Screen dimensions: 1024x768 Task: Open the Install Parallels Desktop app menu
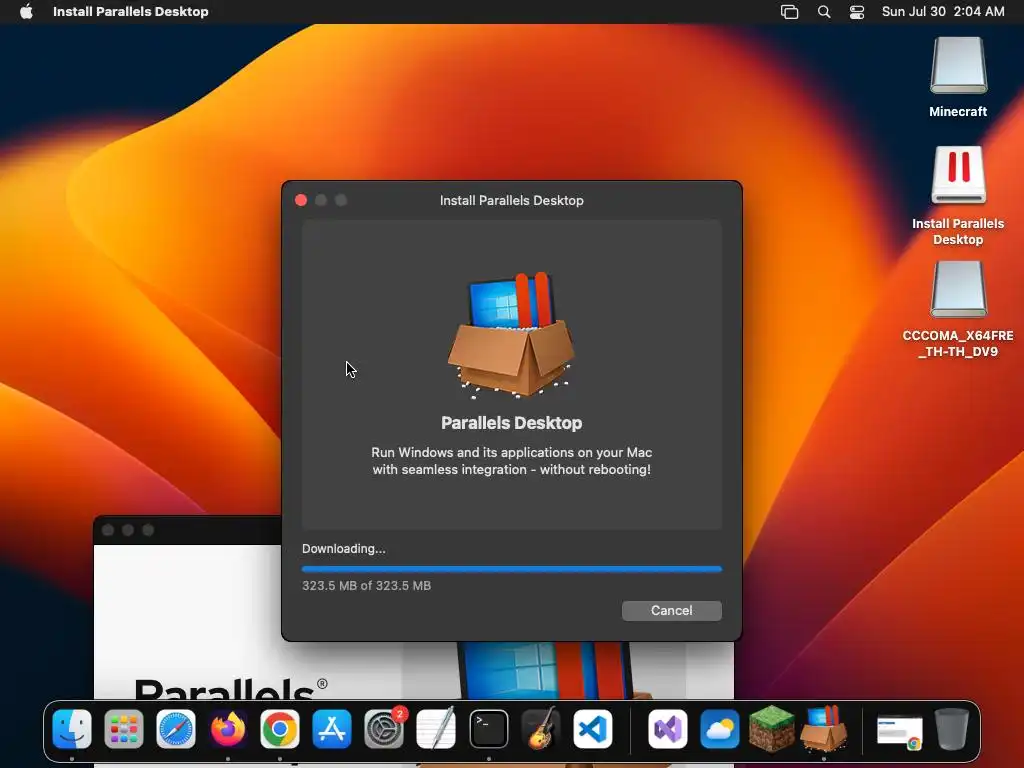tap(131, 11)
